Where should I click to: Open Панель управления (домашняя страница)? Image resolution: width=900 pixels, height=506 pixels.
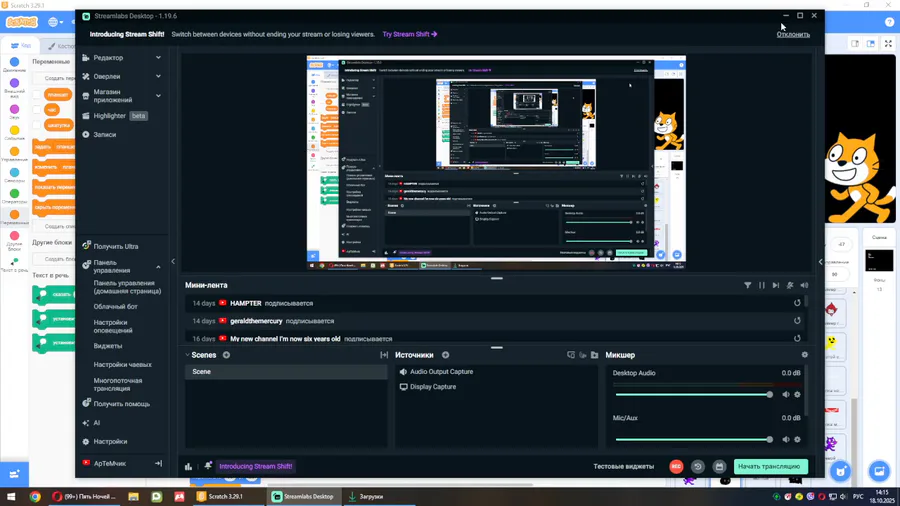tap(127, 287)
